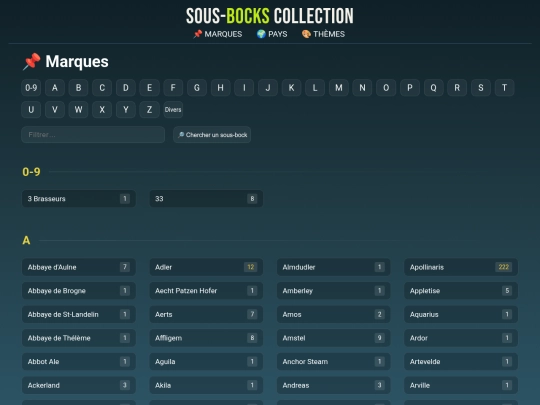Viewport: 540px width, 405px height.
Task: Open the Anchor Steam brand
Action: [x=334, y=362]
